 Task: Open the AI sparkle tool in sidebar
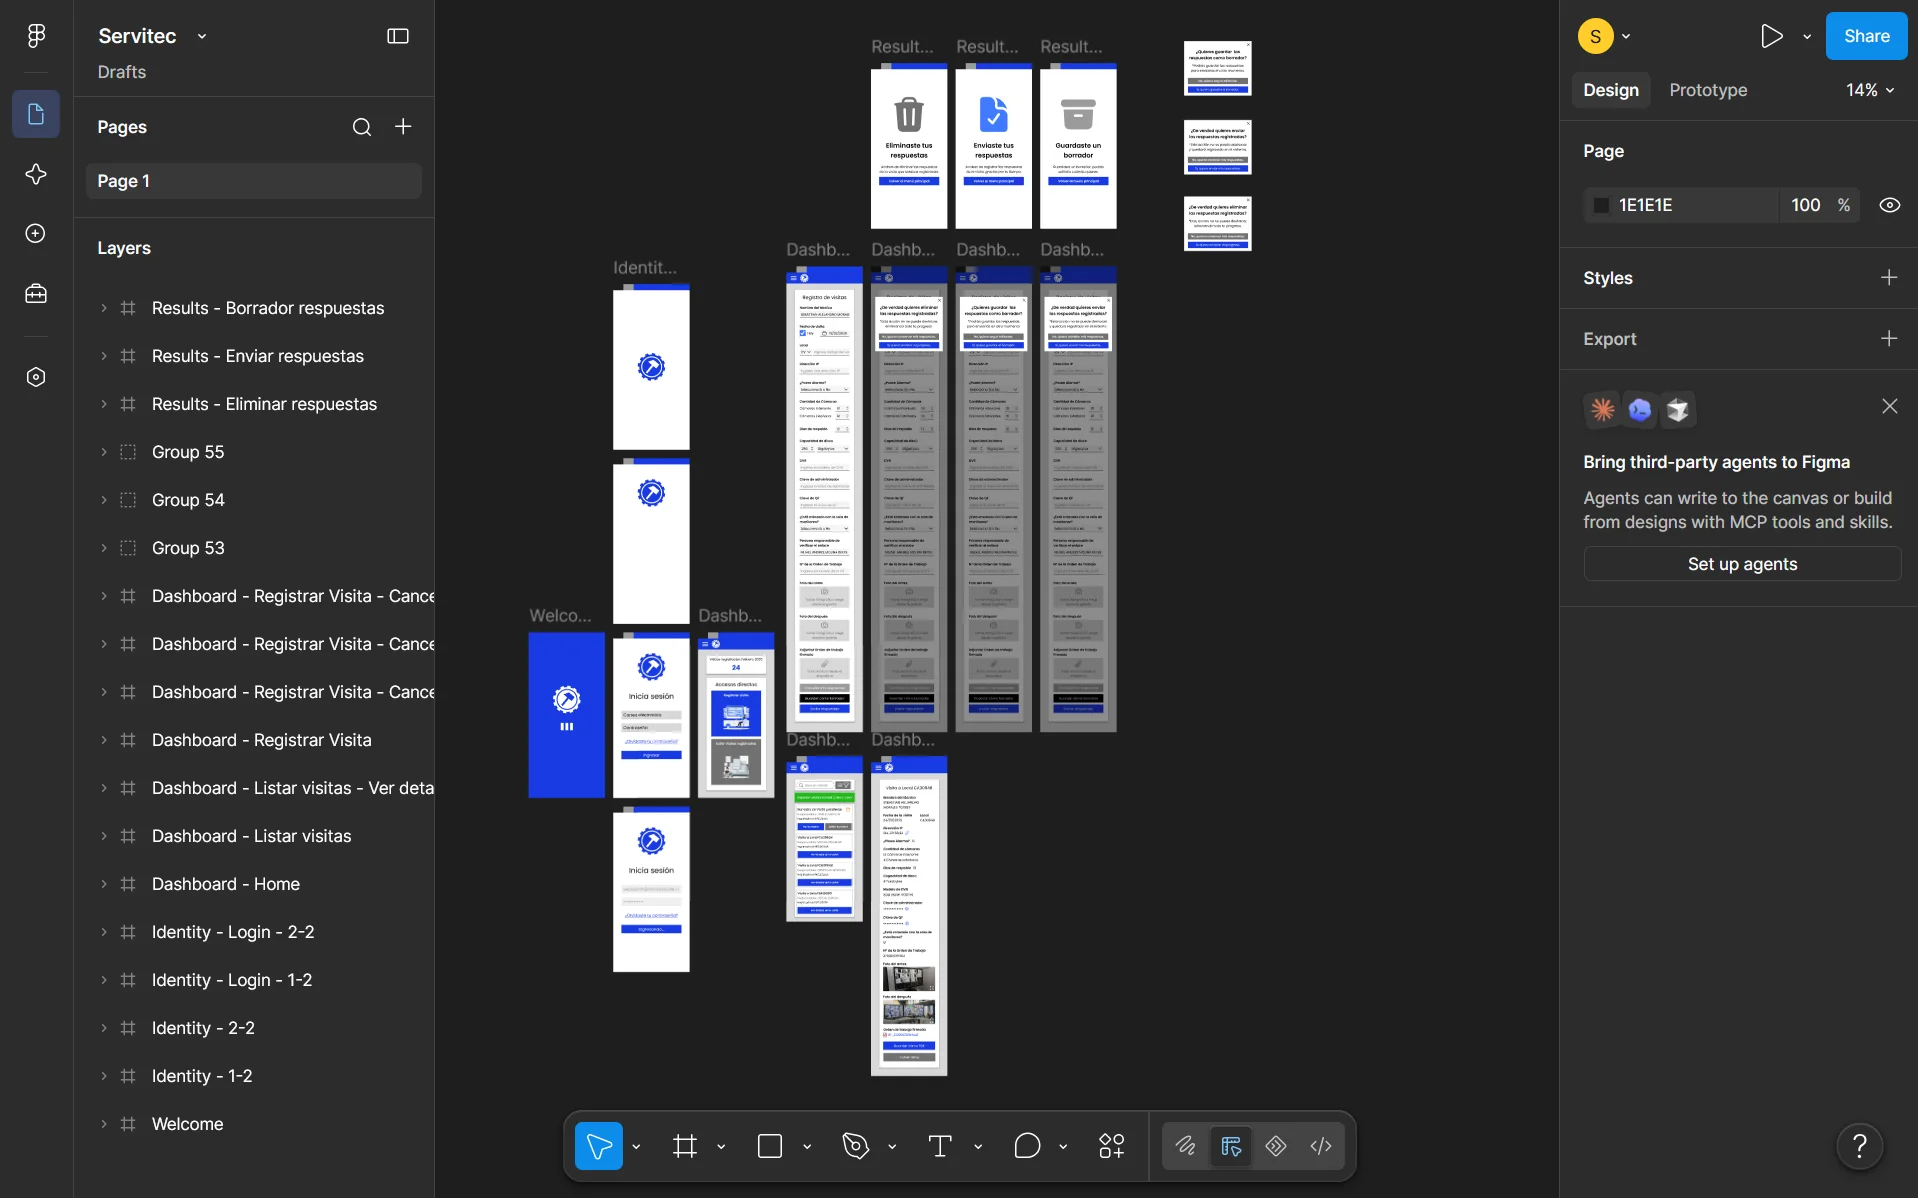(36, 174)
